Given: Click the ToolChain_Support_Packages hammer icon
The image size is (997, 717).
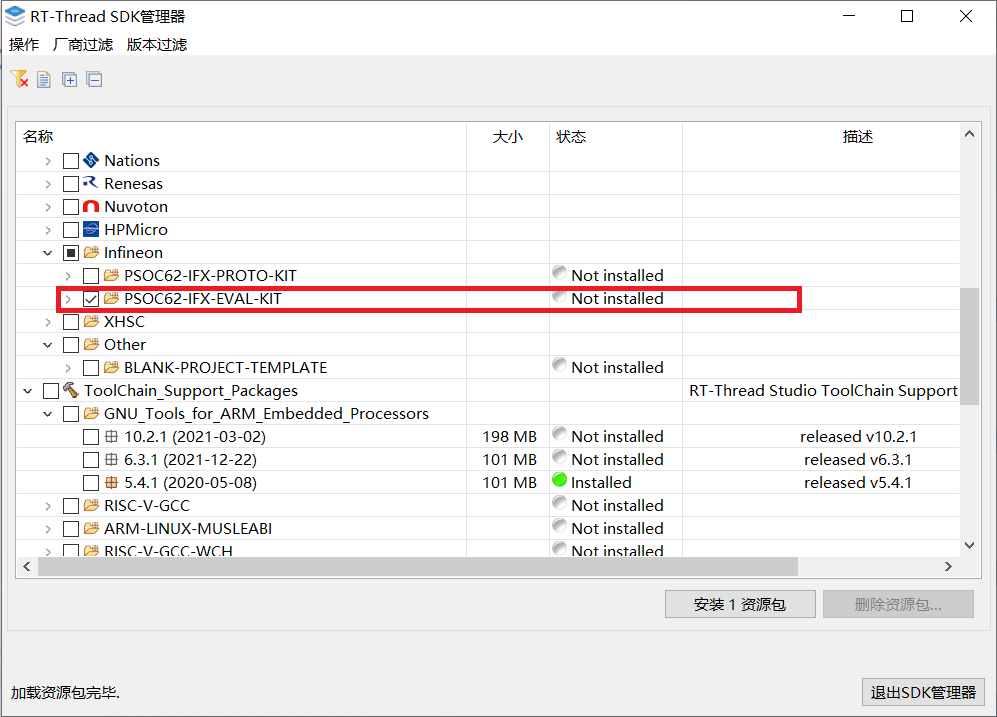Looking at the screenshot, I should click(71, 390).
